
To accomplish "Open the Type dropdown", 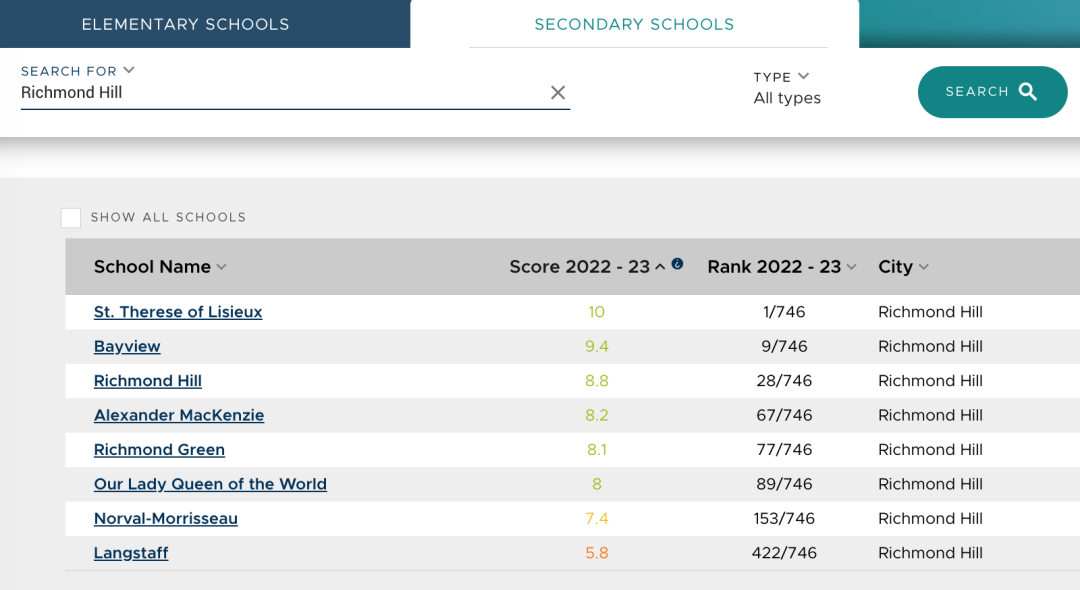I will tap(781, 76).
